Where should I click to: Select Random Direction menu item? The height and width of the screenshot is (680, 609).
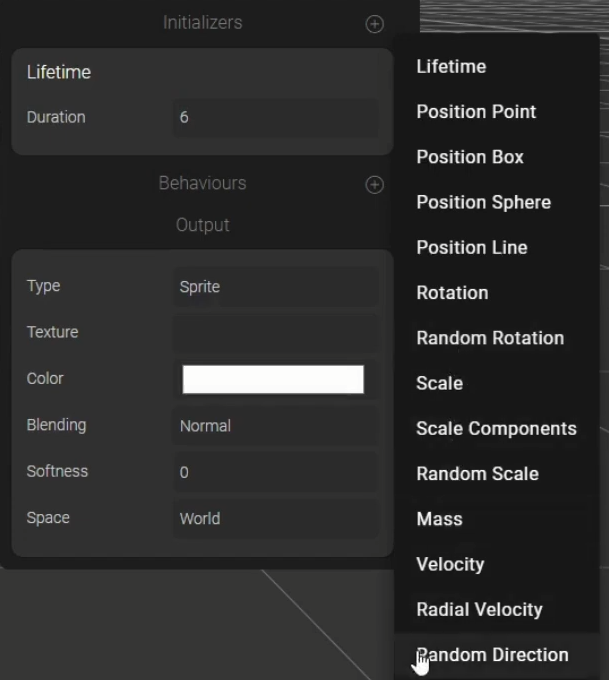(x=492, y=655)
